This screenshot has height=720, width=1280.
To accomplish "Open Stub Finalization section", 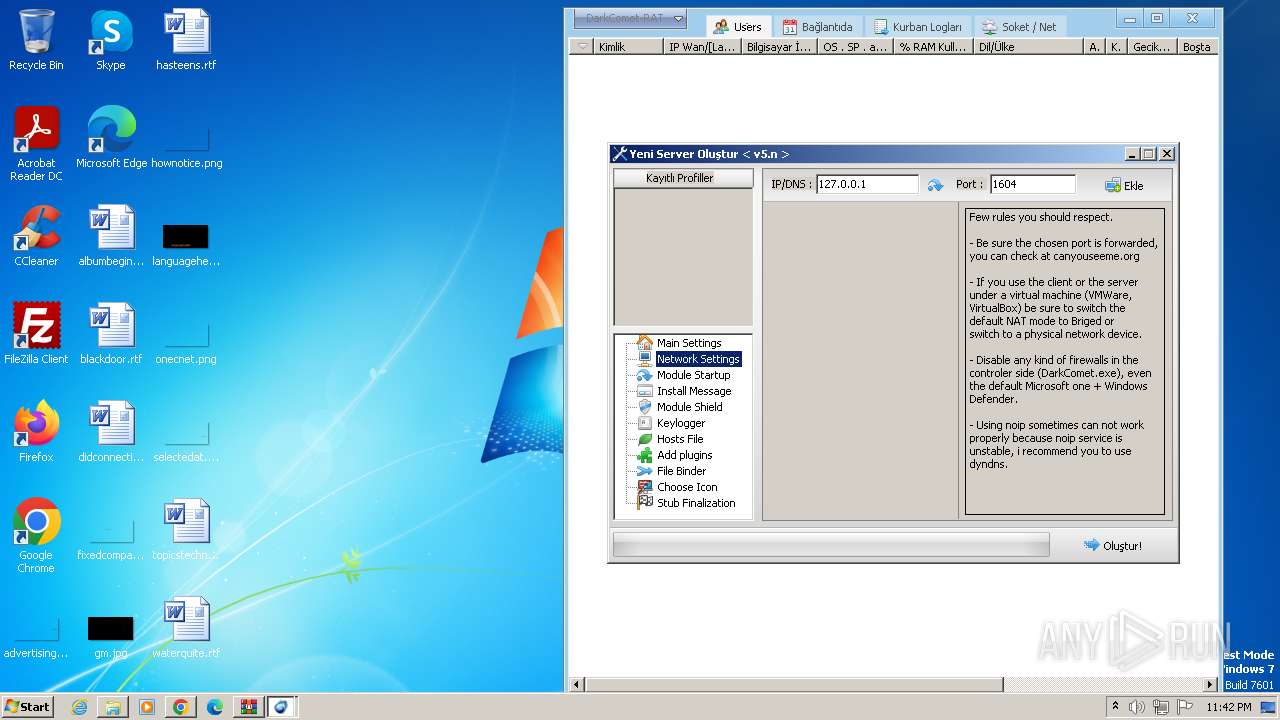I will (696, 503).
